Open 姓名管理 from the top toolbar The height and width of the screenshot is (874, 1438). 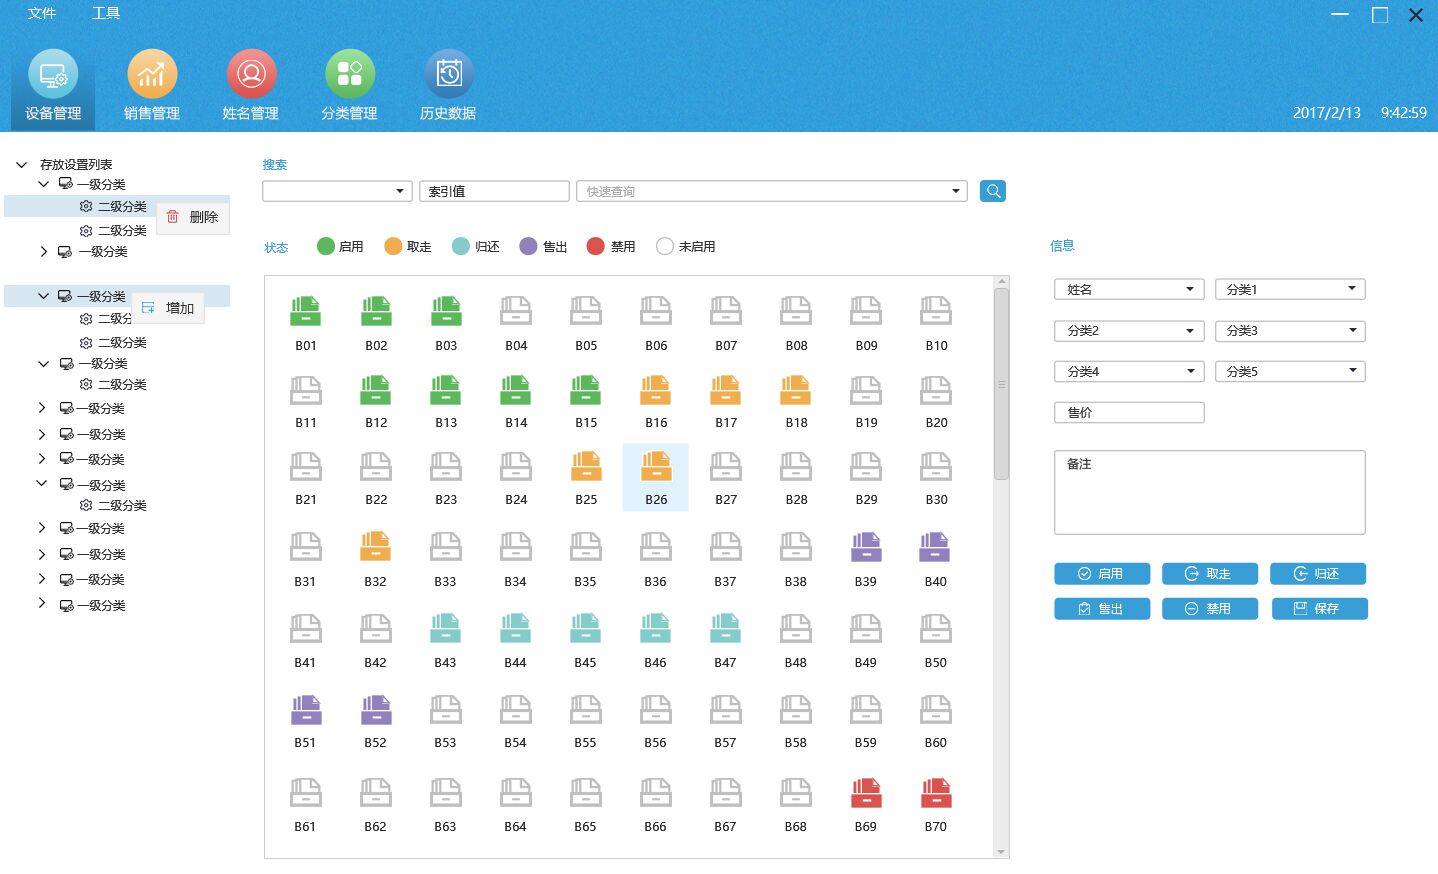(x=250, y=85)
